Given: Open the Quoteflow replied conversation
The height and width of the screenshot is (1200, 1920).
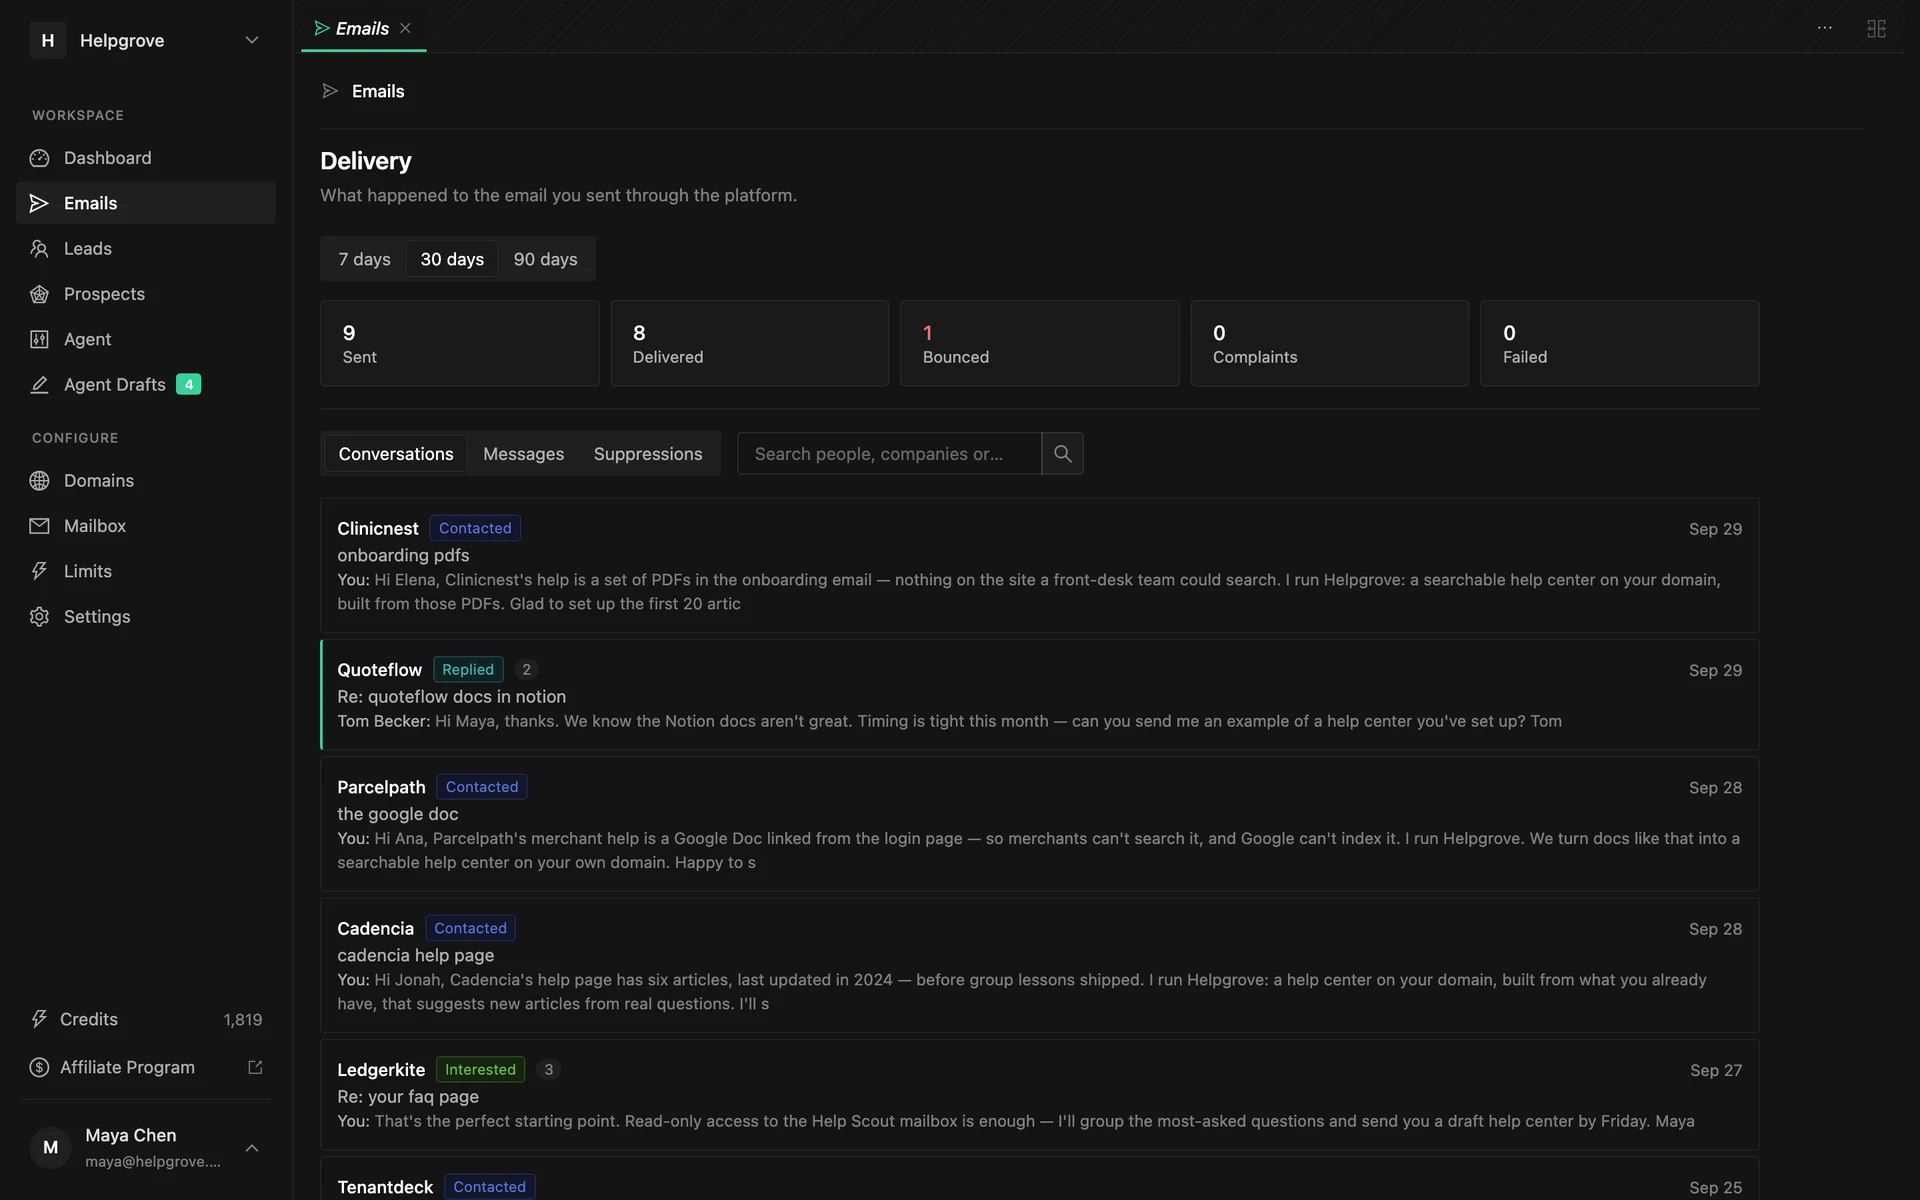Looking at the screenshot, I should point(1039,695).
